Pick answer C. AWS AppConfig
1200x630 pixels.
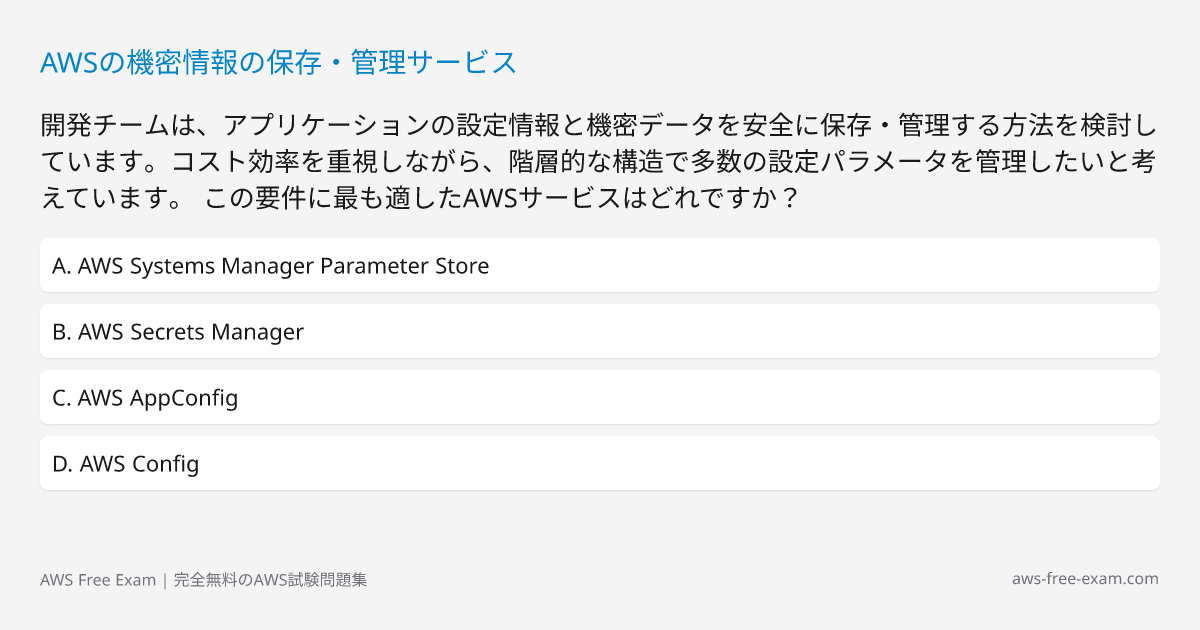tap(600, 397)
